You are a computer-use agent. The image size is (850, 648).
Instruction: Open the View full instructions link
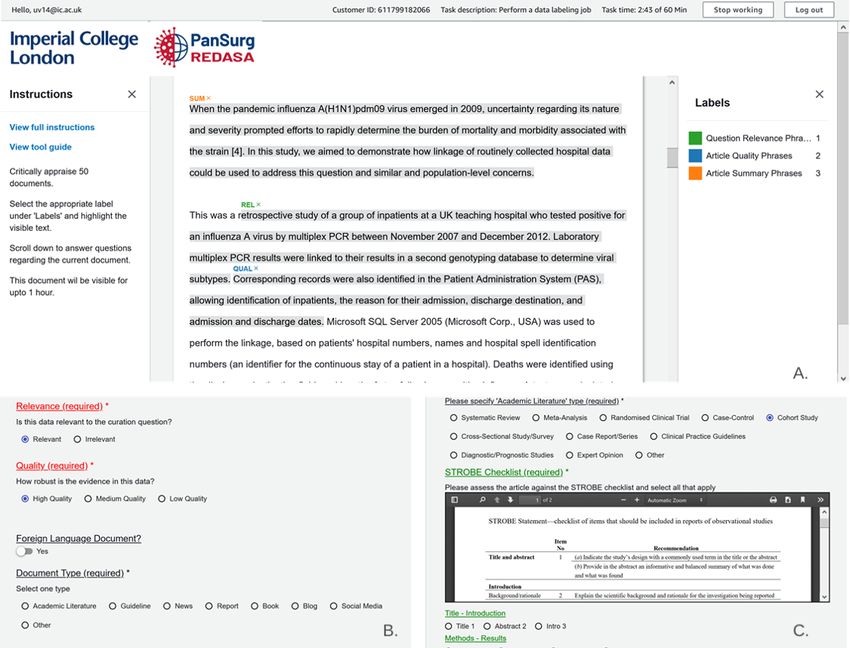[52, 127]
